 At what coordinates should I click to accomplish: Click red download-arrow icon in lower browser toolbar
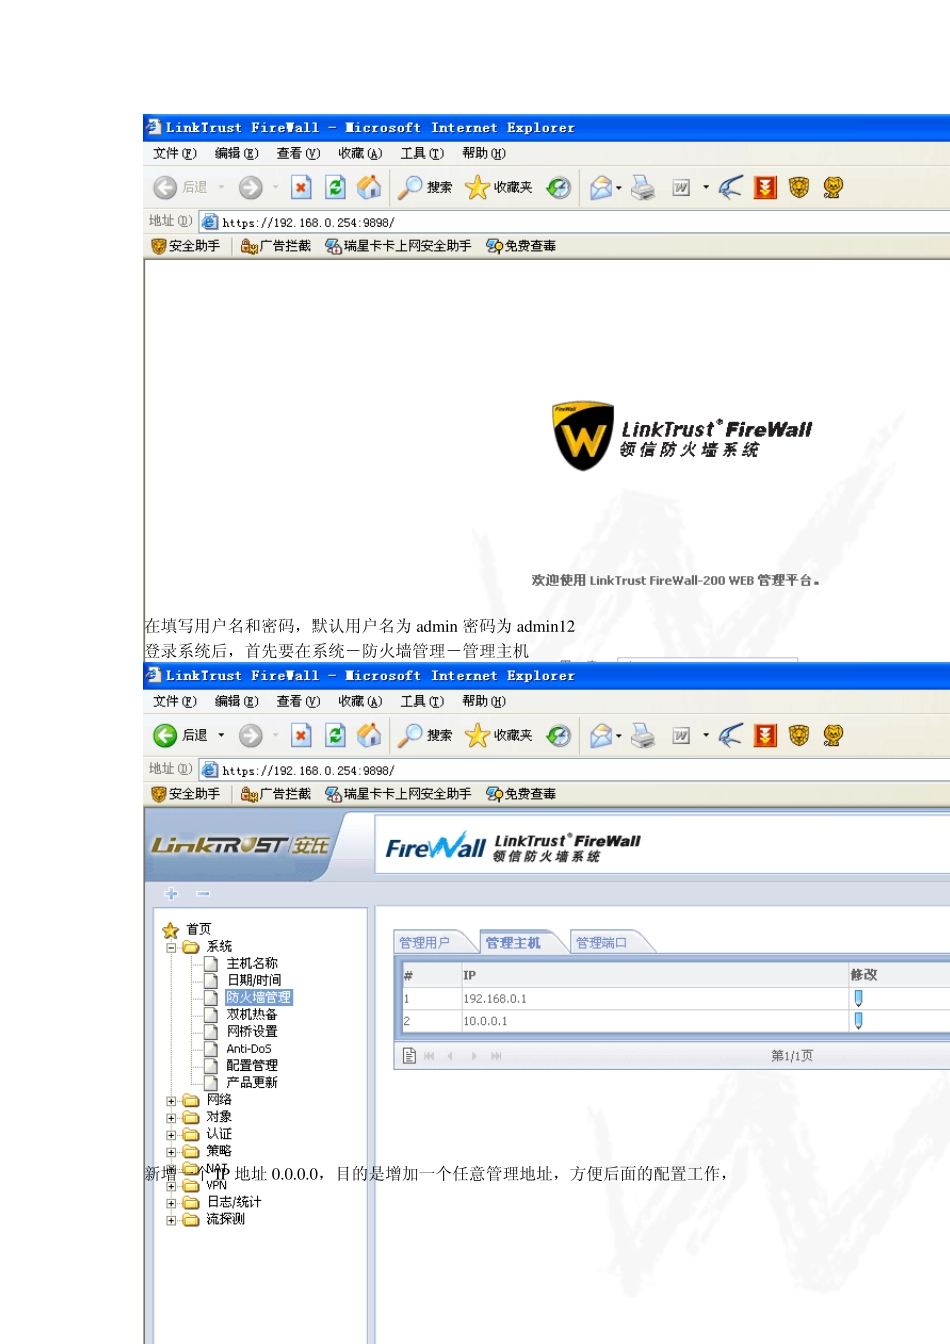[x=765, y=735]
